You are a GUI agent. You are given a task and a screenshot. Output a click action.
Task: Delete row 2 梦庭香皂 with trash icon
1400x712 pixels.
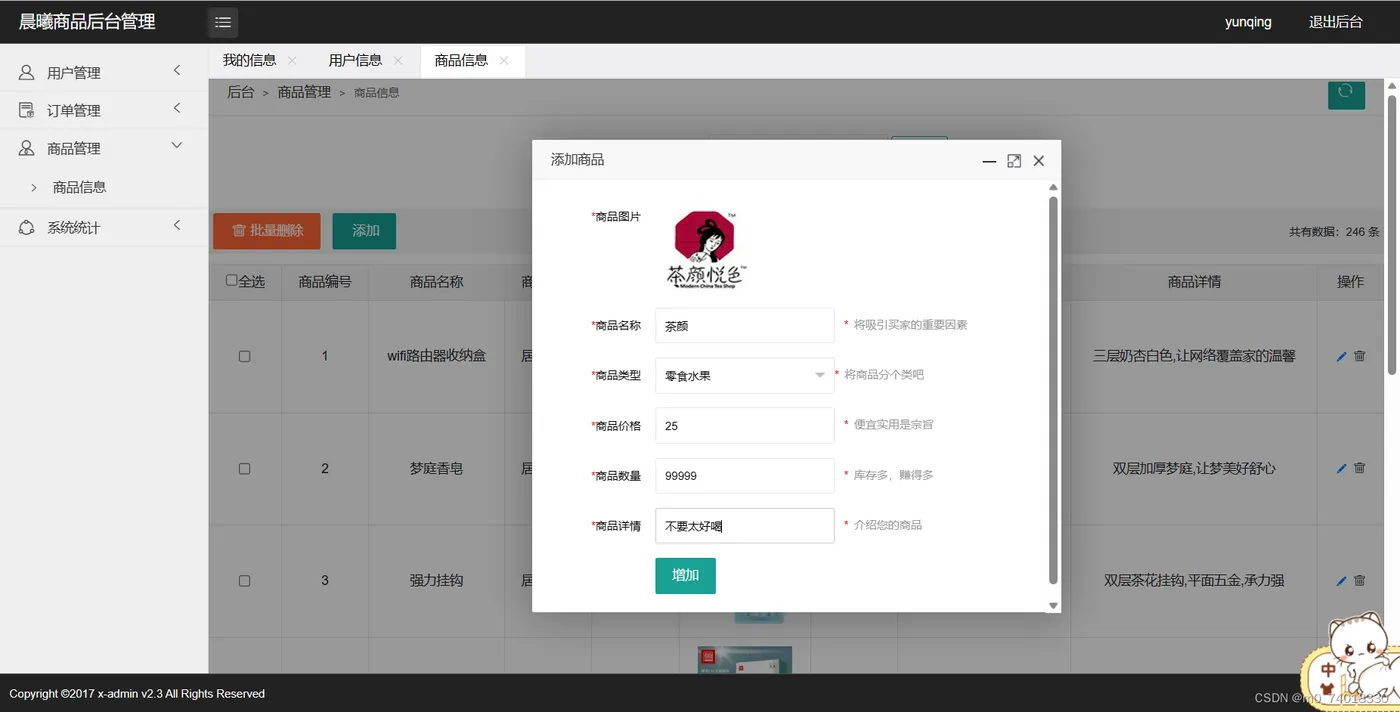click(x=1359, y=468)
